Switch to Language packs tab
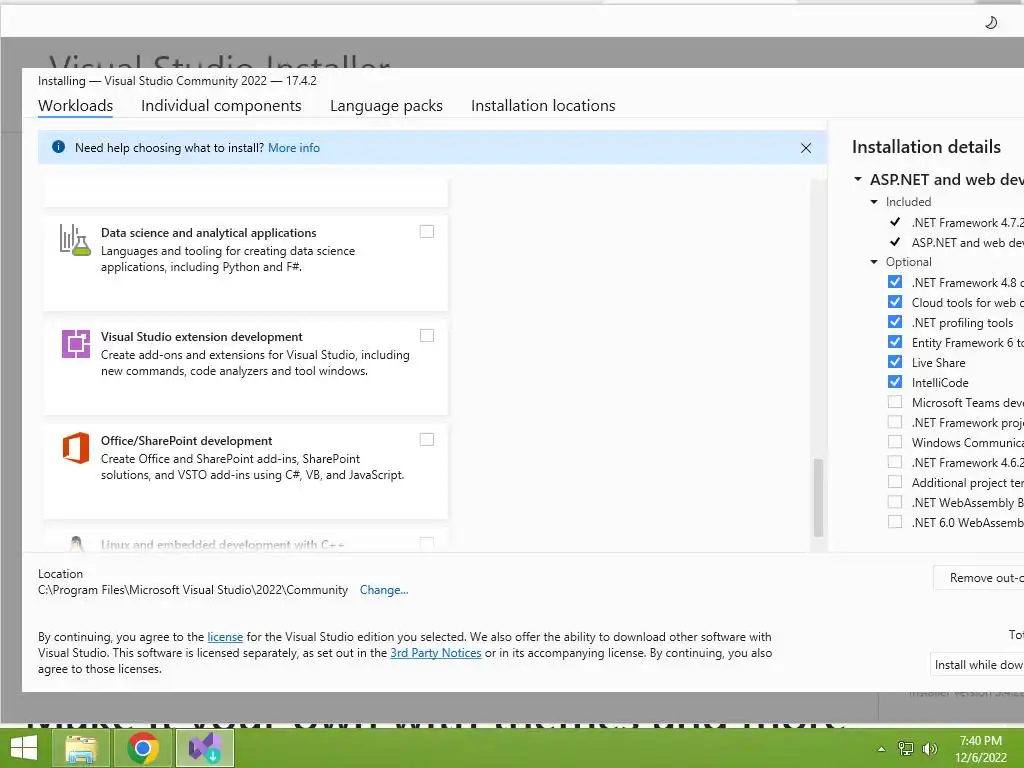This screenshot has height=768, width=1024. click(386, 105)
